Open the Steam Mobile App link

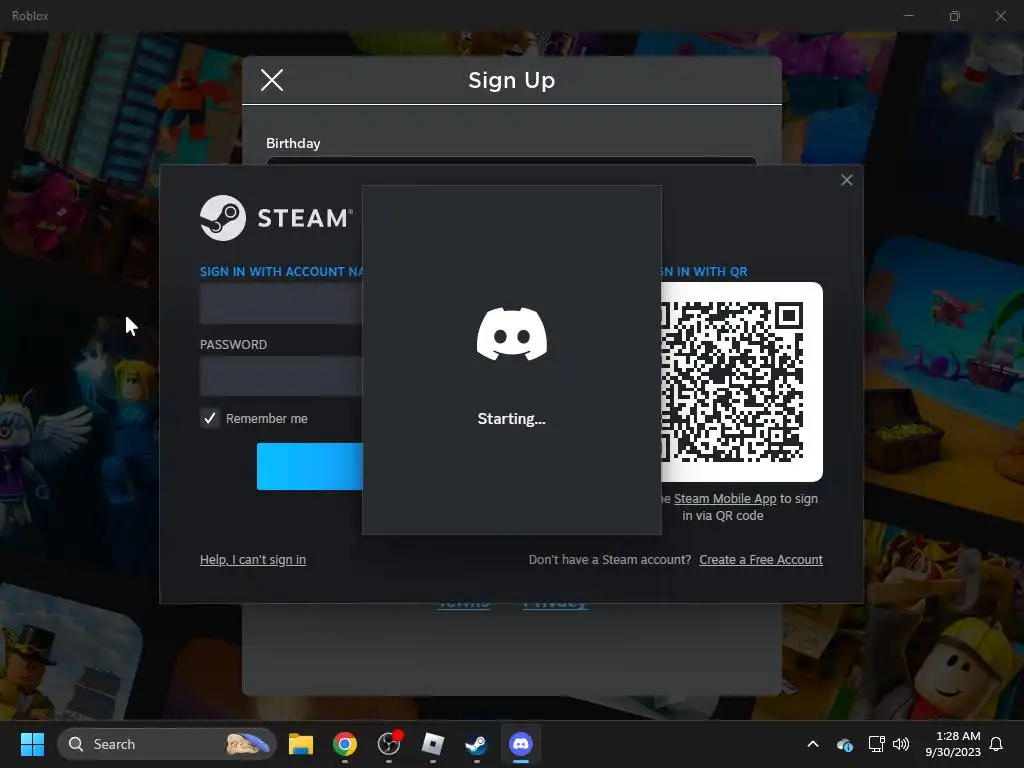[725, 498]
